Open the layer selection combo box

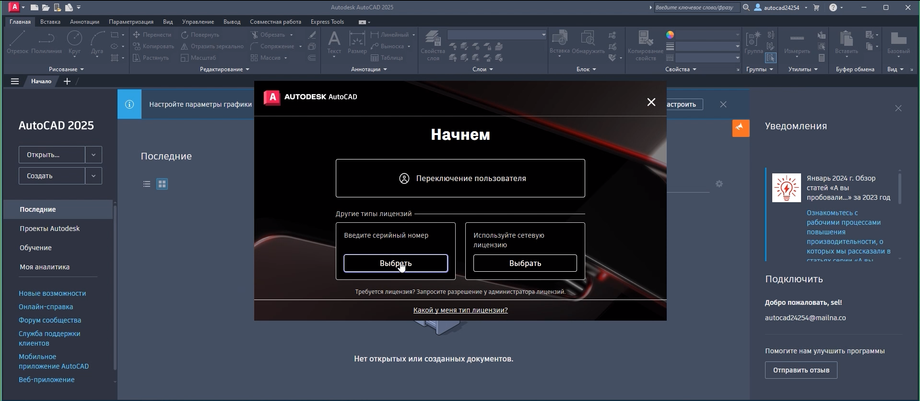(x=497, y=35)
